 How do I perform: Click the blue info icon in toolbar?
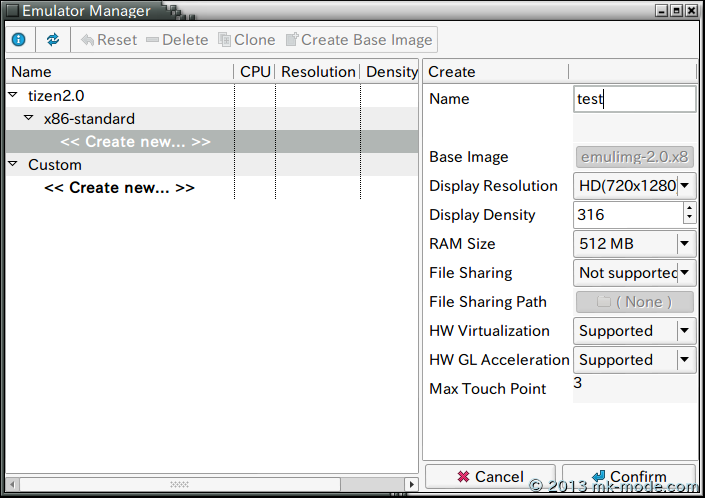(18, 40)
